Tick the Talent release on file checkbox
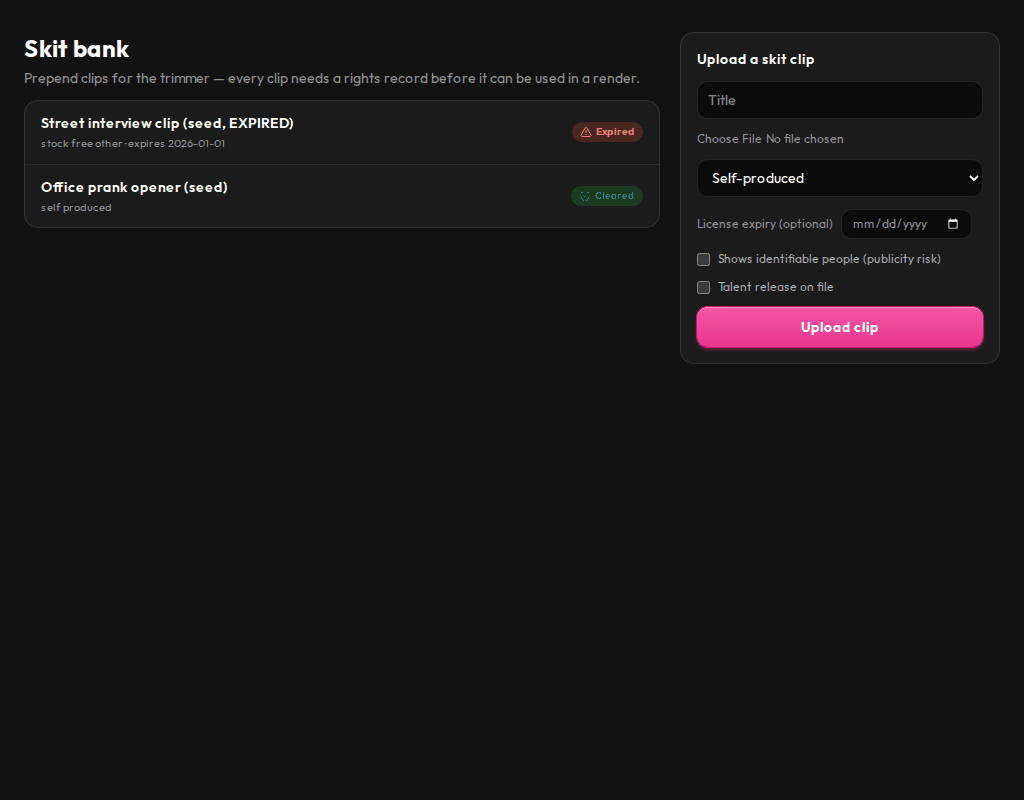Image resolution: width=1024 pixels, height=800 pixels. [x=703, y=287]
